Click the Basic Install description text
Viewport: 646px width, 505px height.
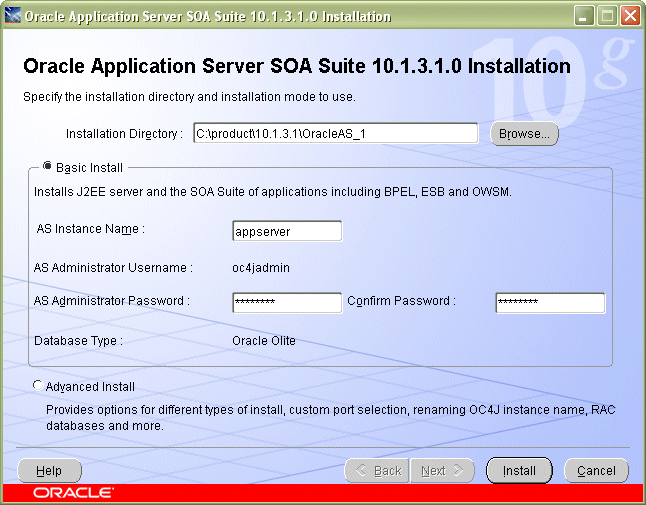click(x=273, y=192)
